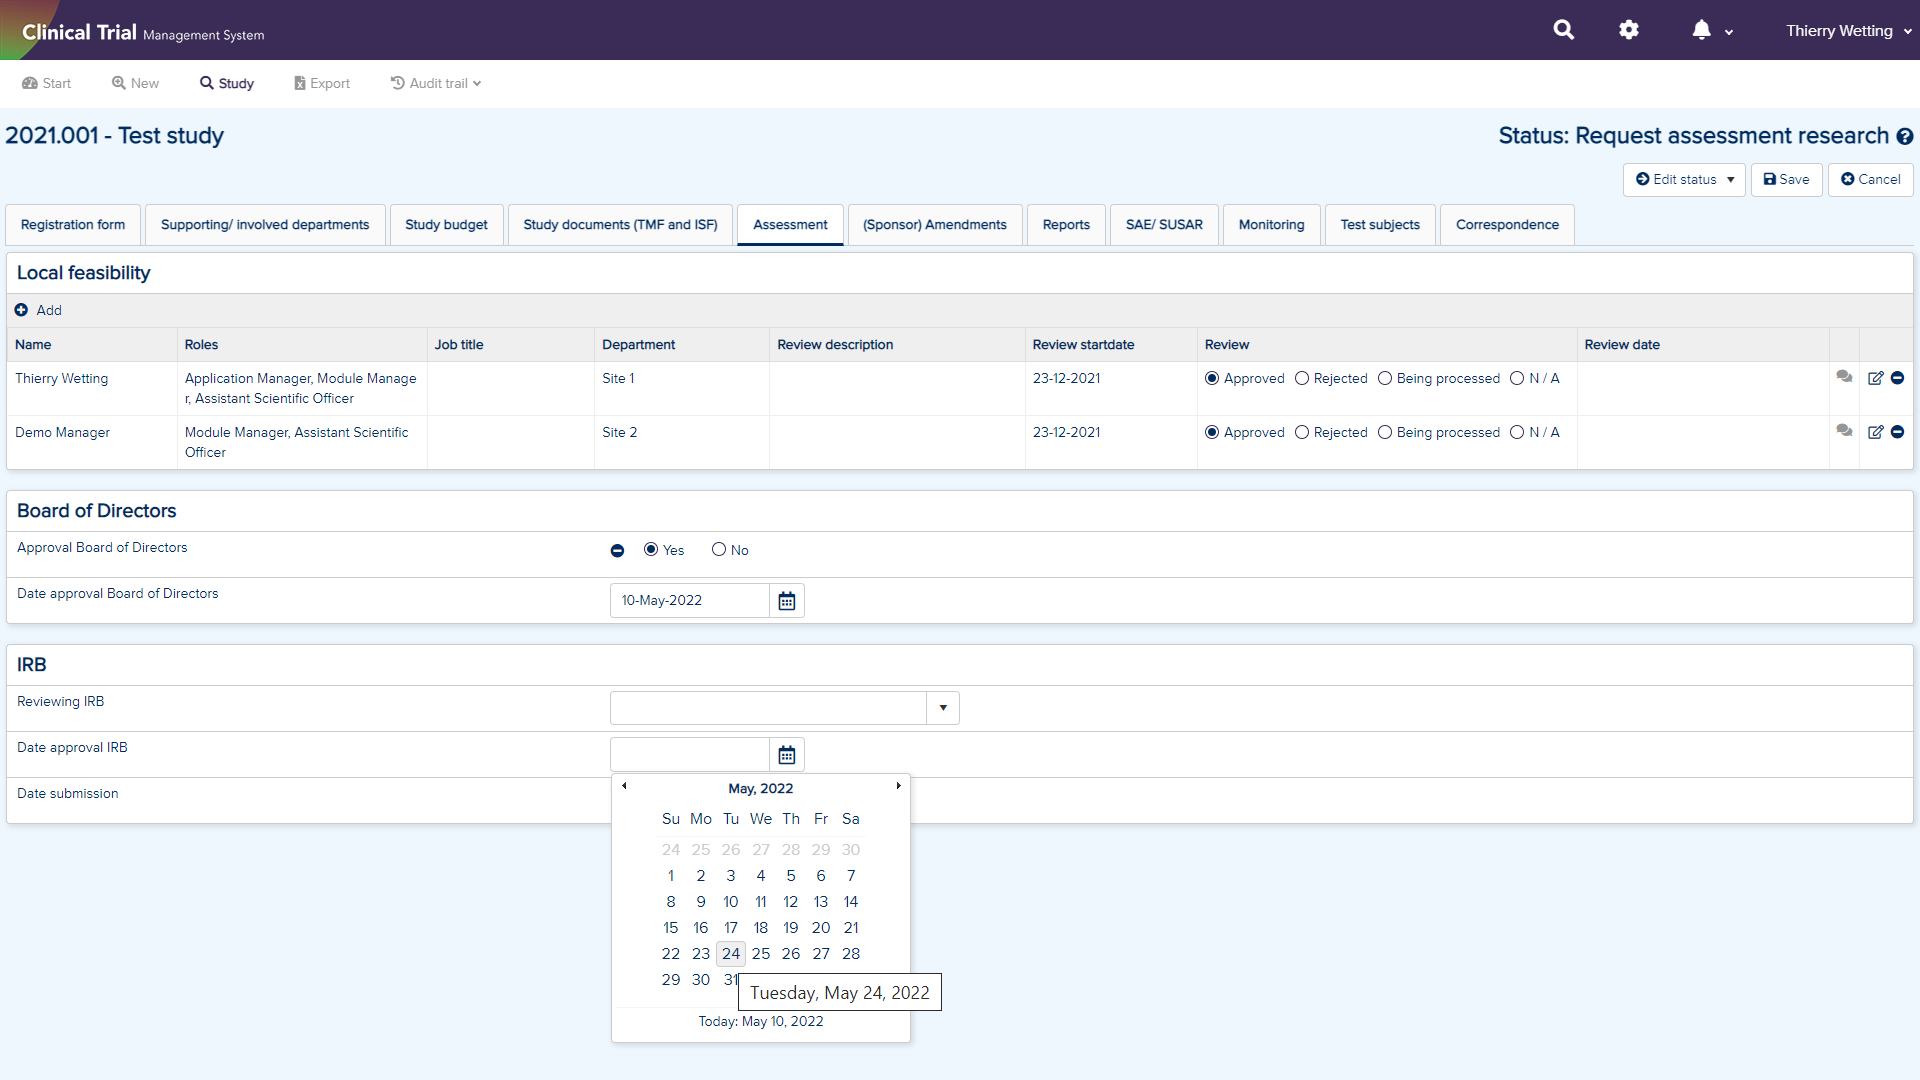Image resolution: width=1920 pixels, height=1080 pixels.
Task: Select the Approved radio button for Demo Manager
Action: pyautogui.click(x=1211, y=433)
